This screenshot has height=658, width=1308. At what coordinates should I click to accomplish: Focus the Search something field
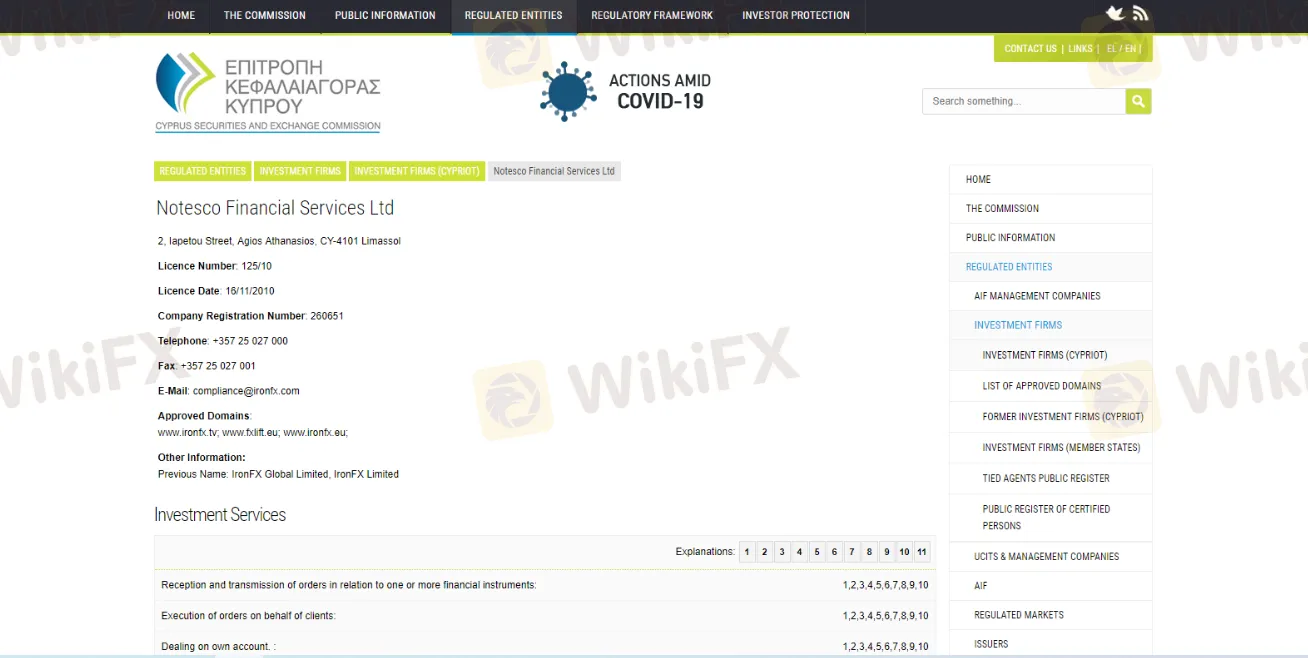[x=1024, y=101]
